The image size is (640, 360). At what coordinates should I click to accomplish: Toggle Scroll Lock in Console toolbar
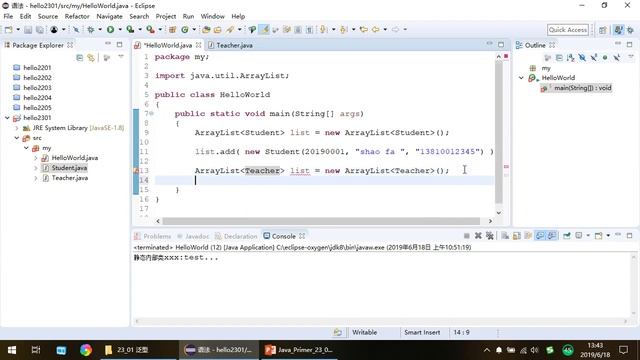[517, 236]
